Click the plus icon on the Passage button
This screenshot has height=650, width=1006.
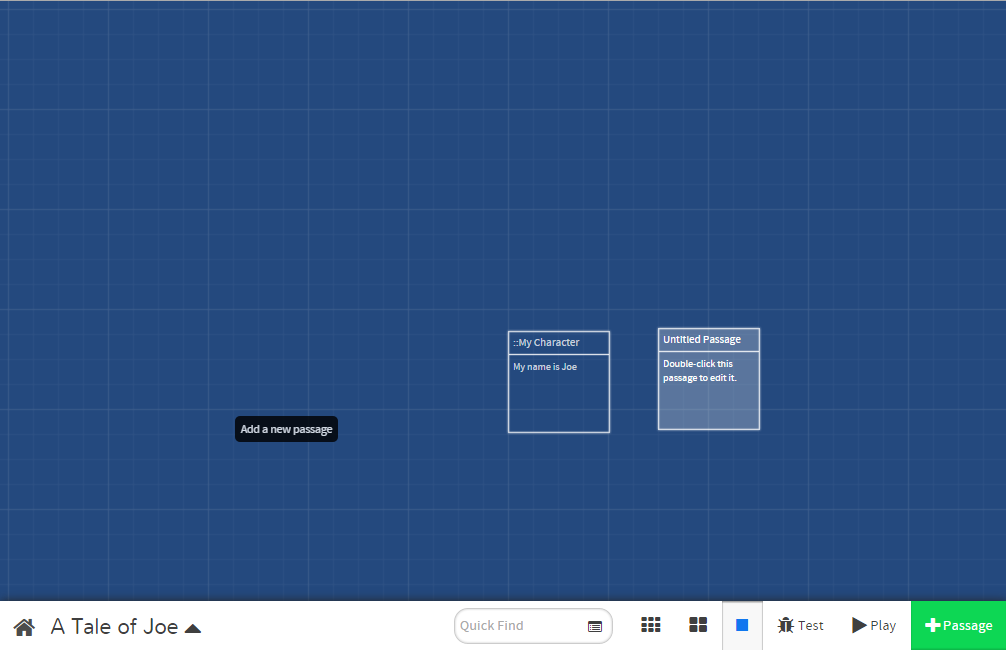(932, 626)
